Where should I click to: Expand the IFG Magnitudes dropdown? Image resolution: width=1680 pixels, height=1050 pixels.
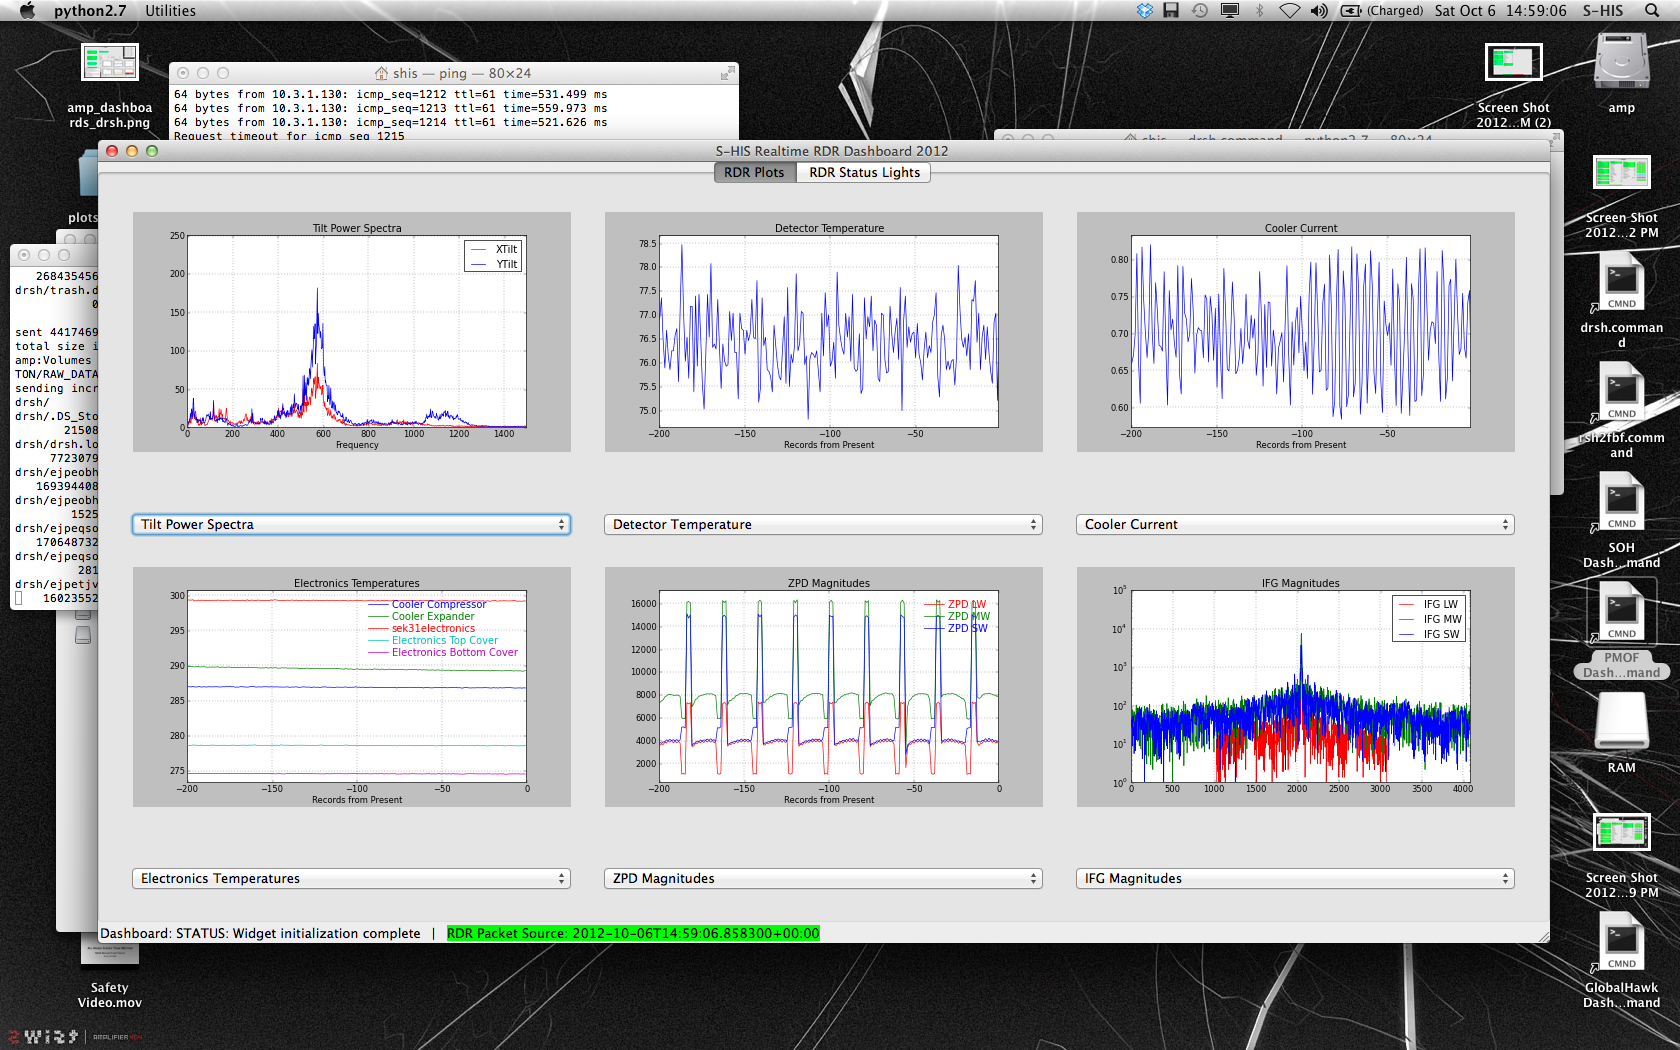(1295, 879)
